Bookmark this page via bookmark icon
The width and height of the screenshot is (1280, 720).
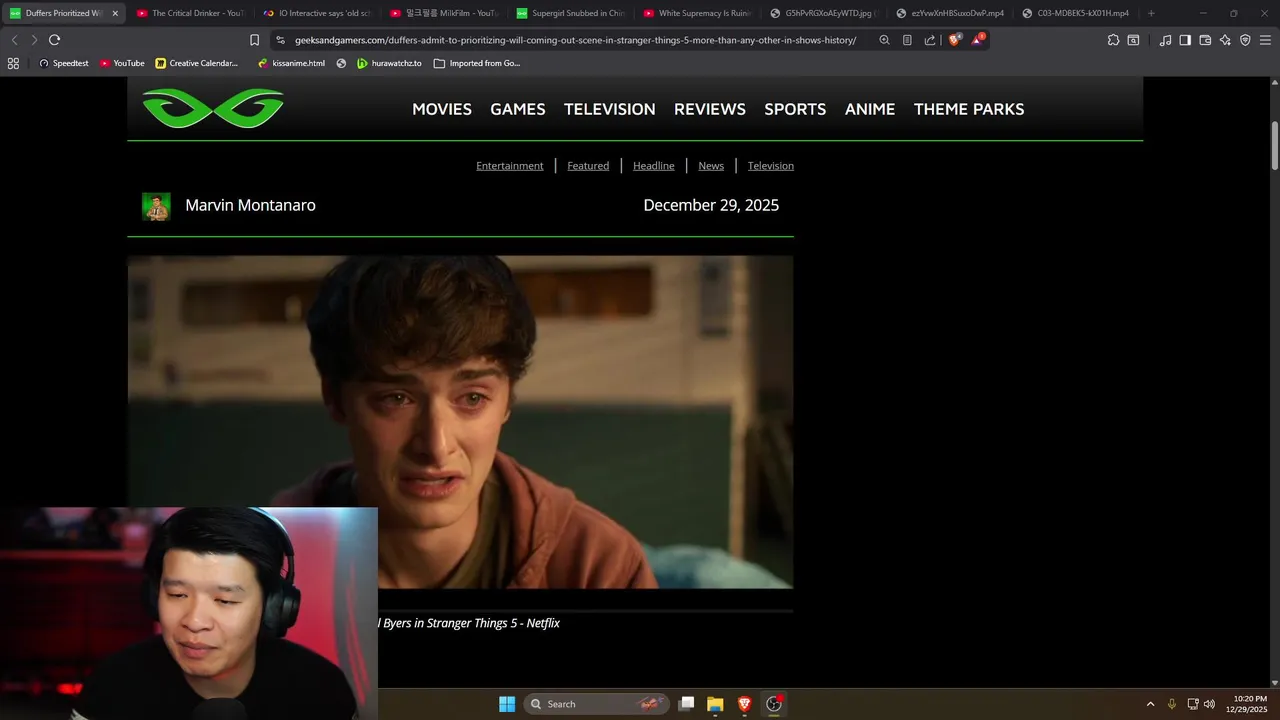pos(254,40)
